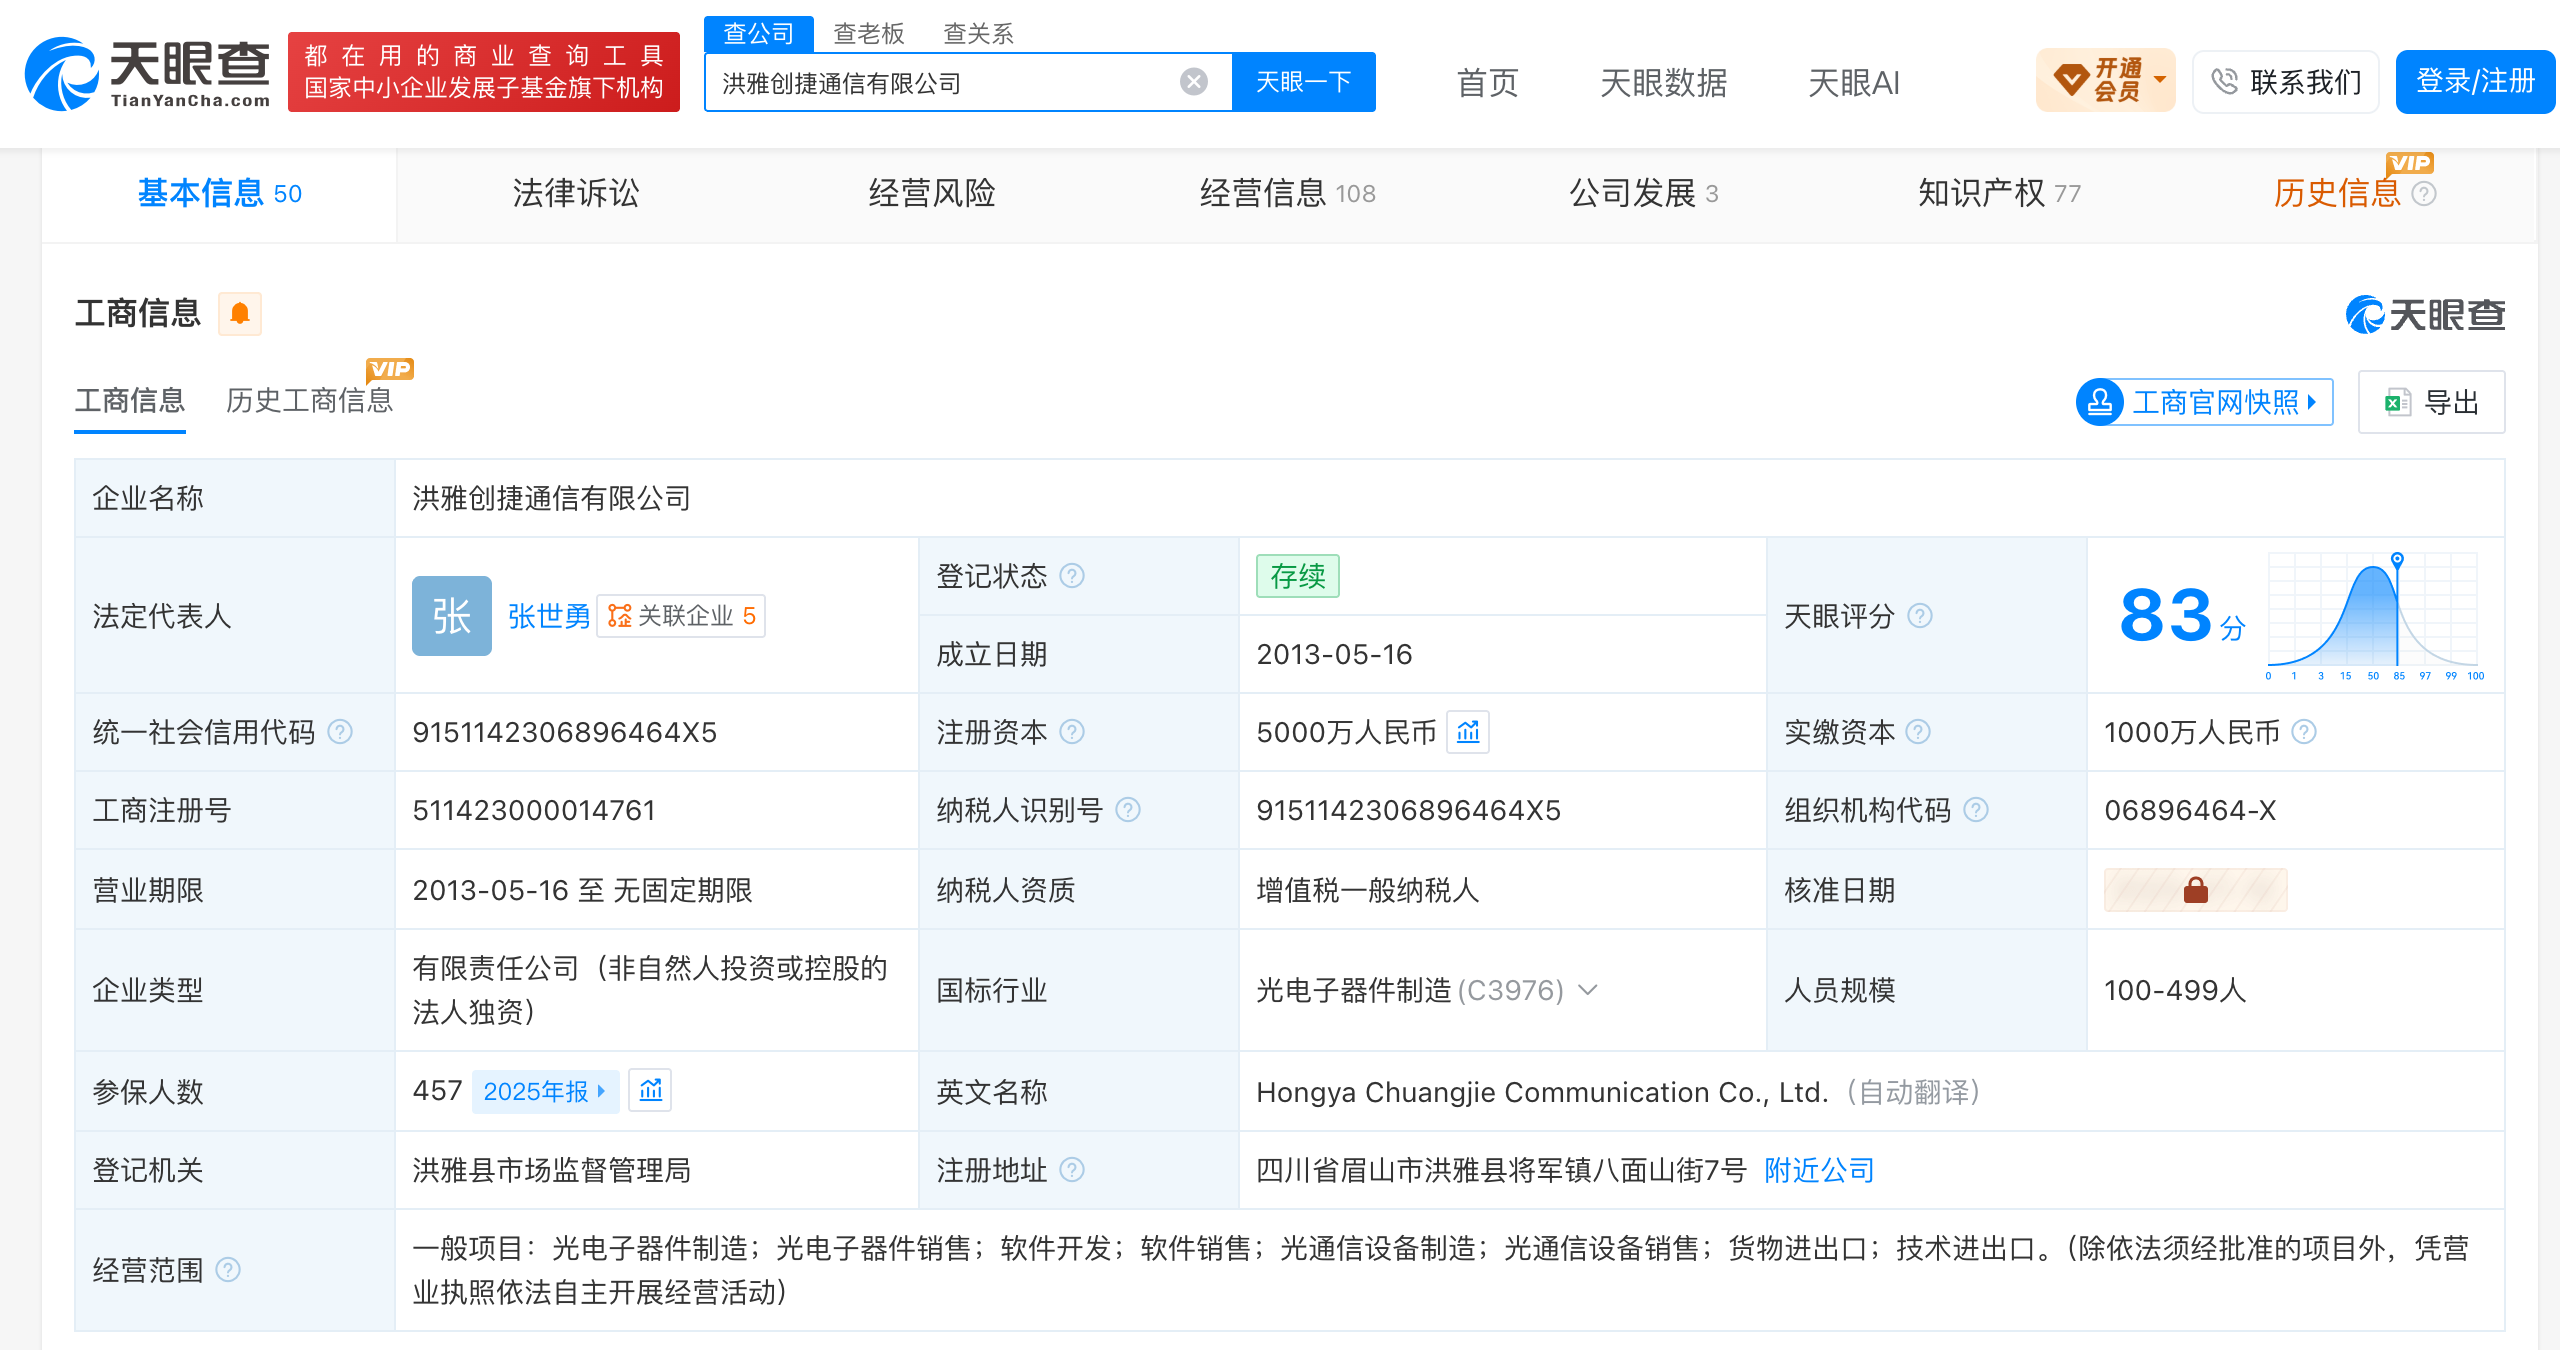The image size is (2560, 1350).
Task: Open 附近公司 nearby companies link
Action: pyautogui.click(x=1819, y=1170)
